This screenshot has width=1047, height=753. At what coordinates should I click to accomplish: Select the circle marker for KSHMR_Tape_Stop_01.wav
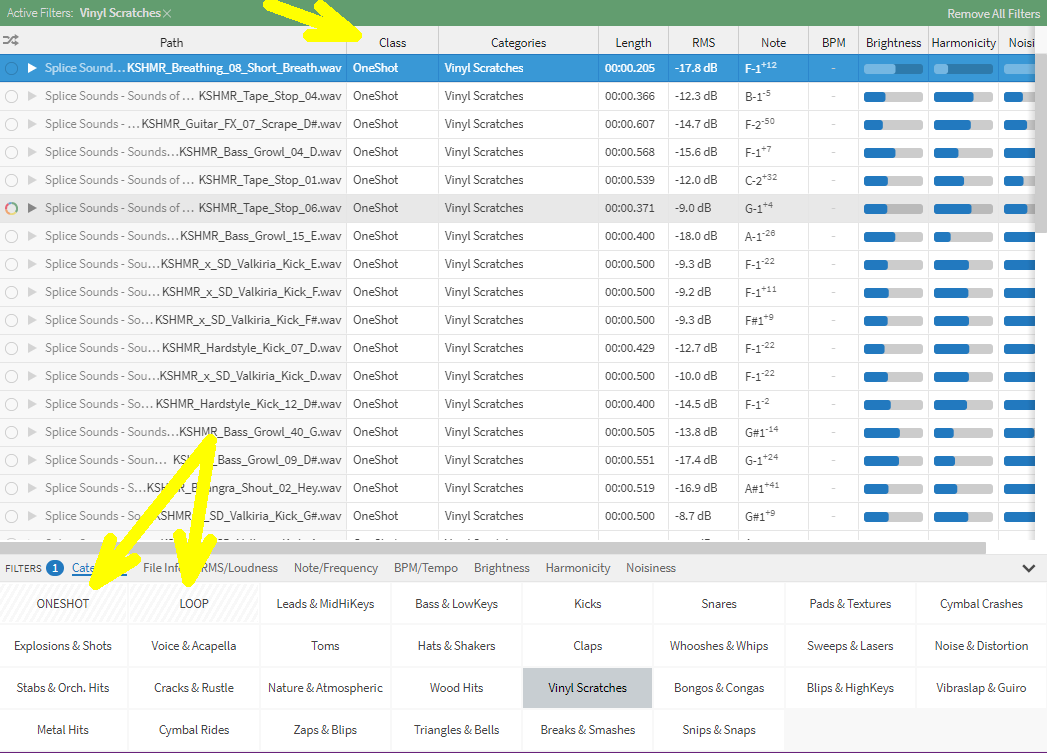click(x=11, y=180)
